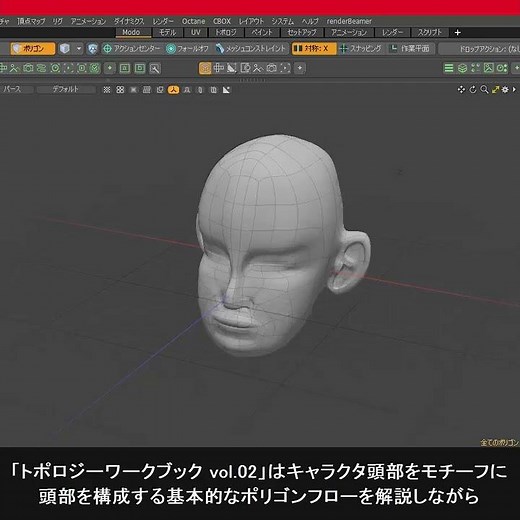Click the four-squares viewport layout icon

click(x=120, y=90)
